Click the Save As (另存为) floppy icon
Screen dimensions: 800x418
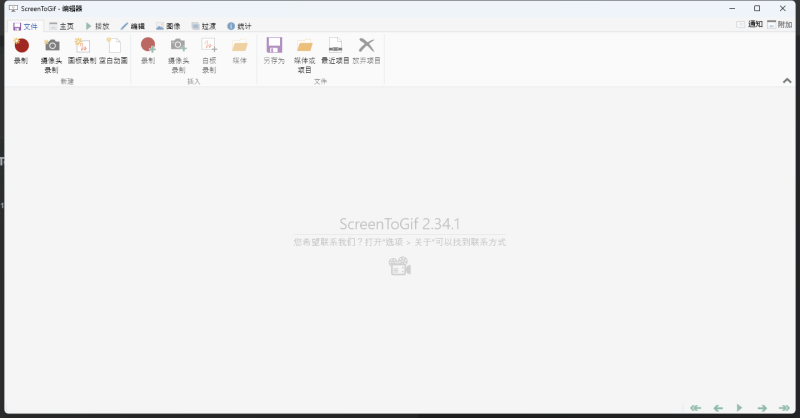pos(274,46)
